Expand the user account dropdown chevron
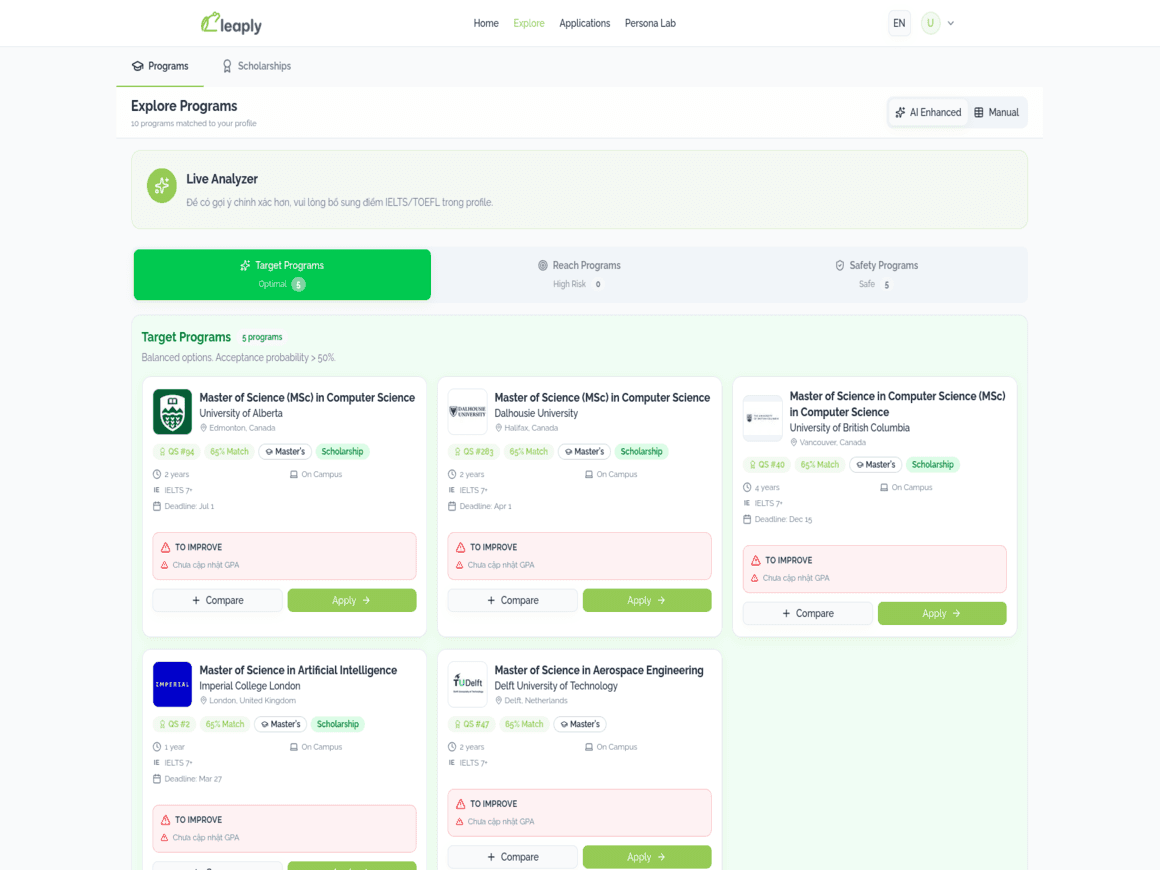 (951, 23)
